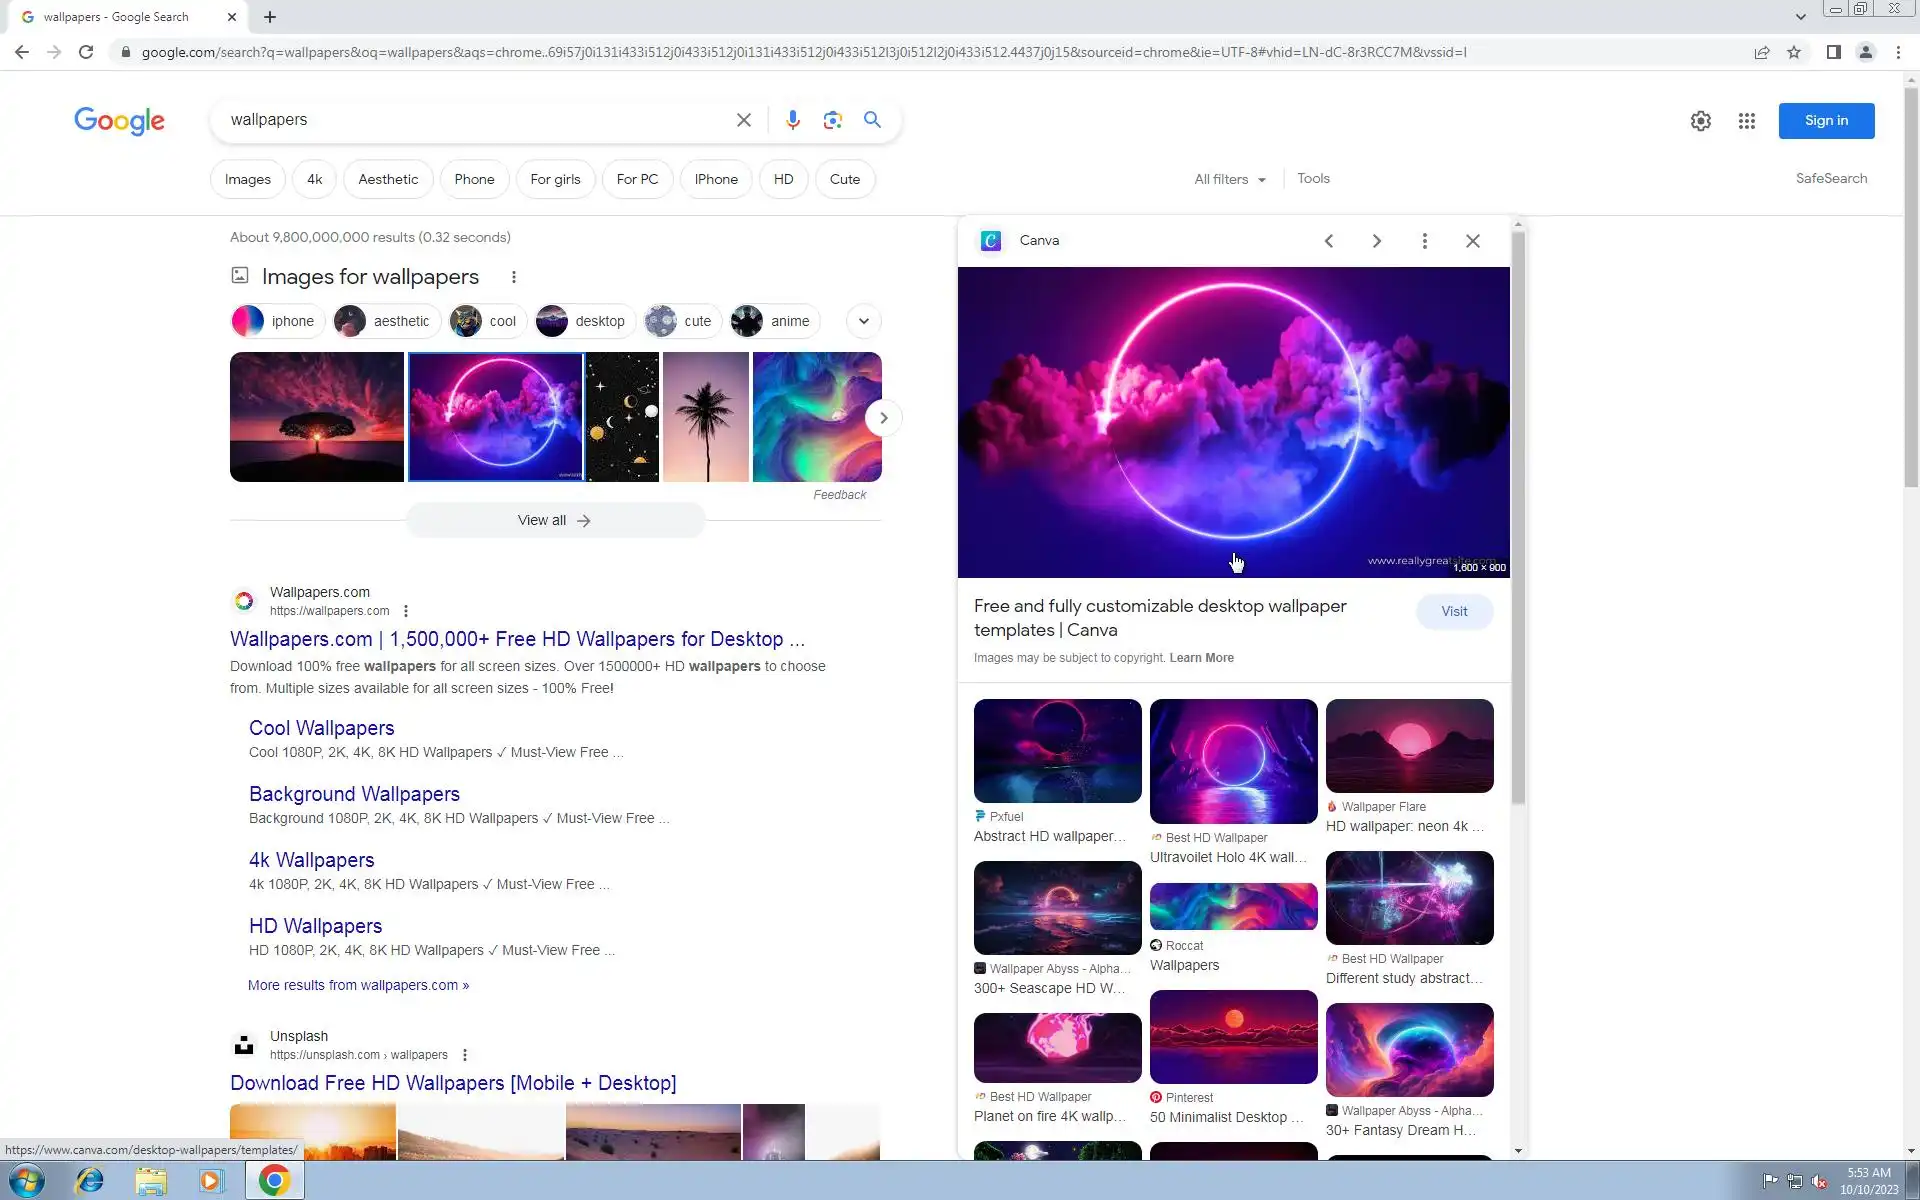
Task: Select the palm tree wallpaper thumbnail
Action: [705, 417]
